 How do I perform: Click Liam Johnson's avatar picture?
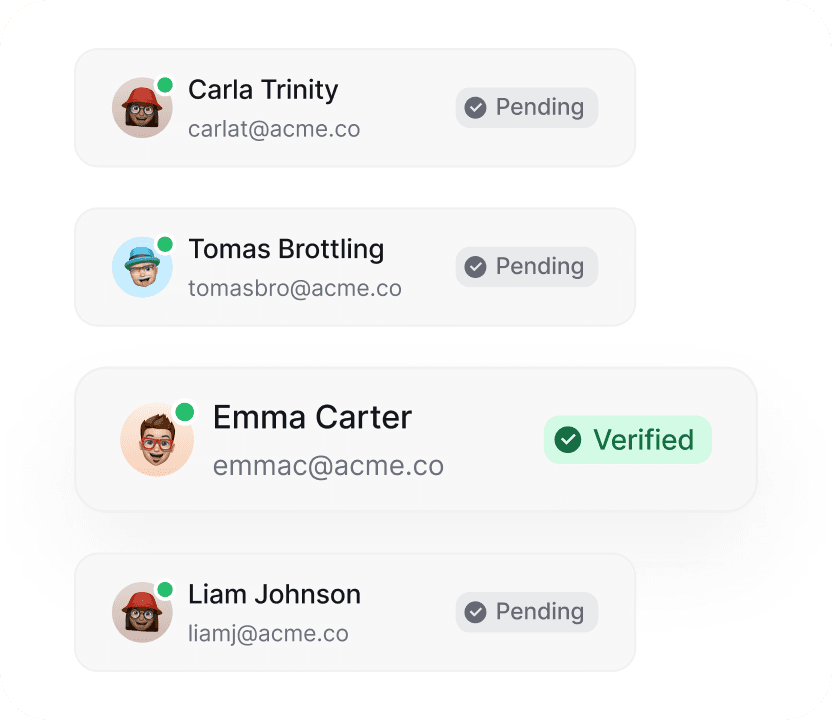tap(142, 612)
